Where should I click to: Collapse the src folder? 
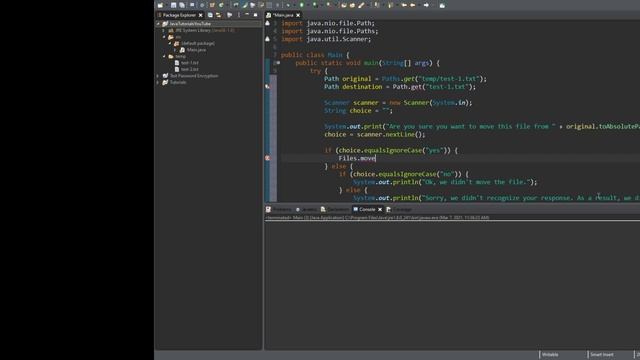tap(164, 37)
